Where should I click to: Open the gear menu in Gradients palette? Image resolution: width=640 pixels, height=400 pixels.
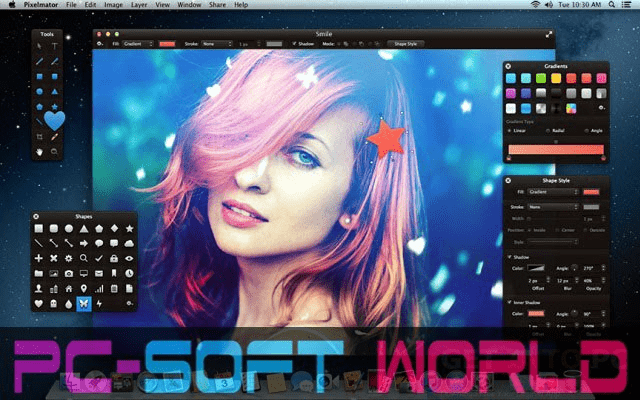[601, 108]
